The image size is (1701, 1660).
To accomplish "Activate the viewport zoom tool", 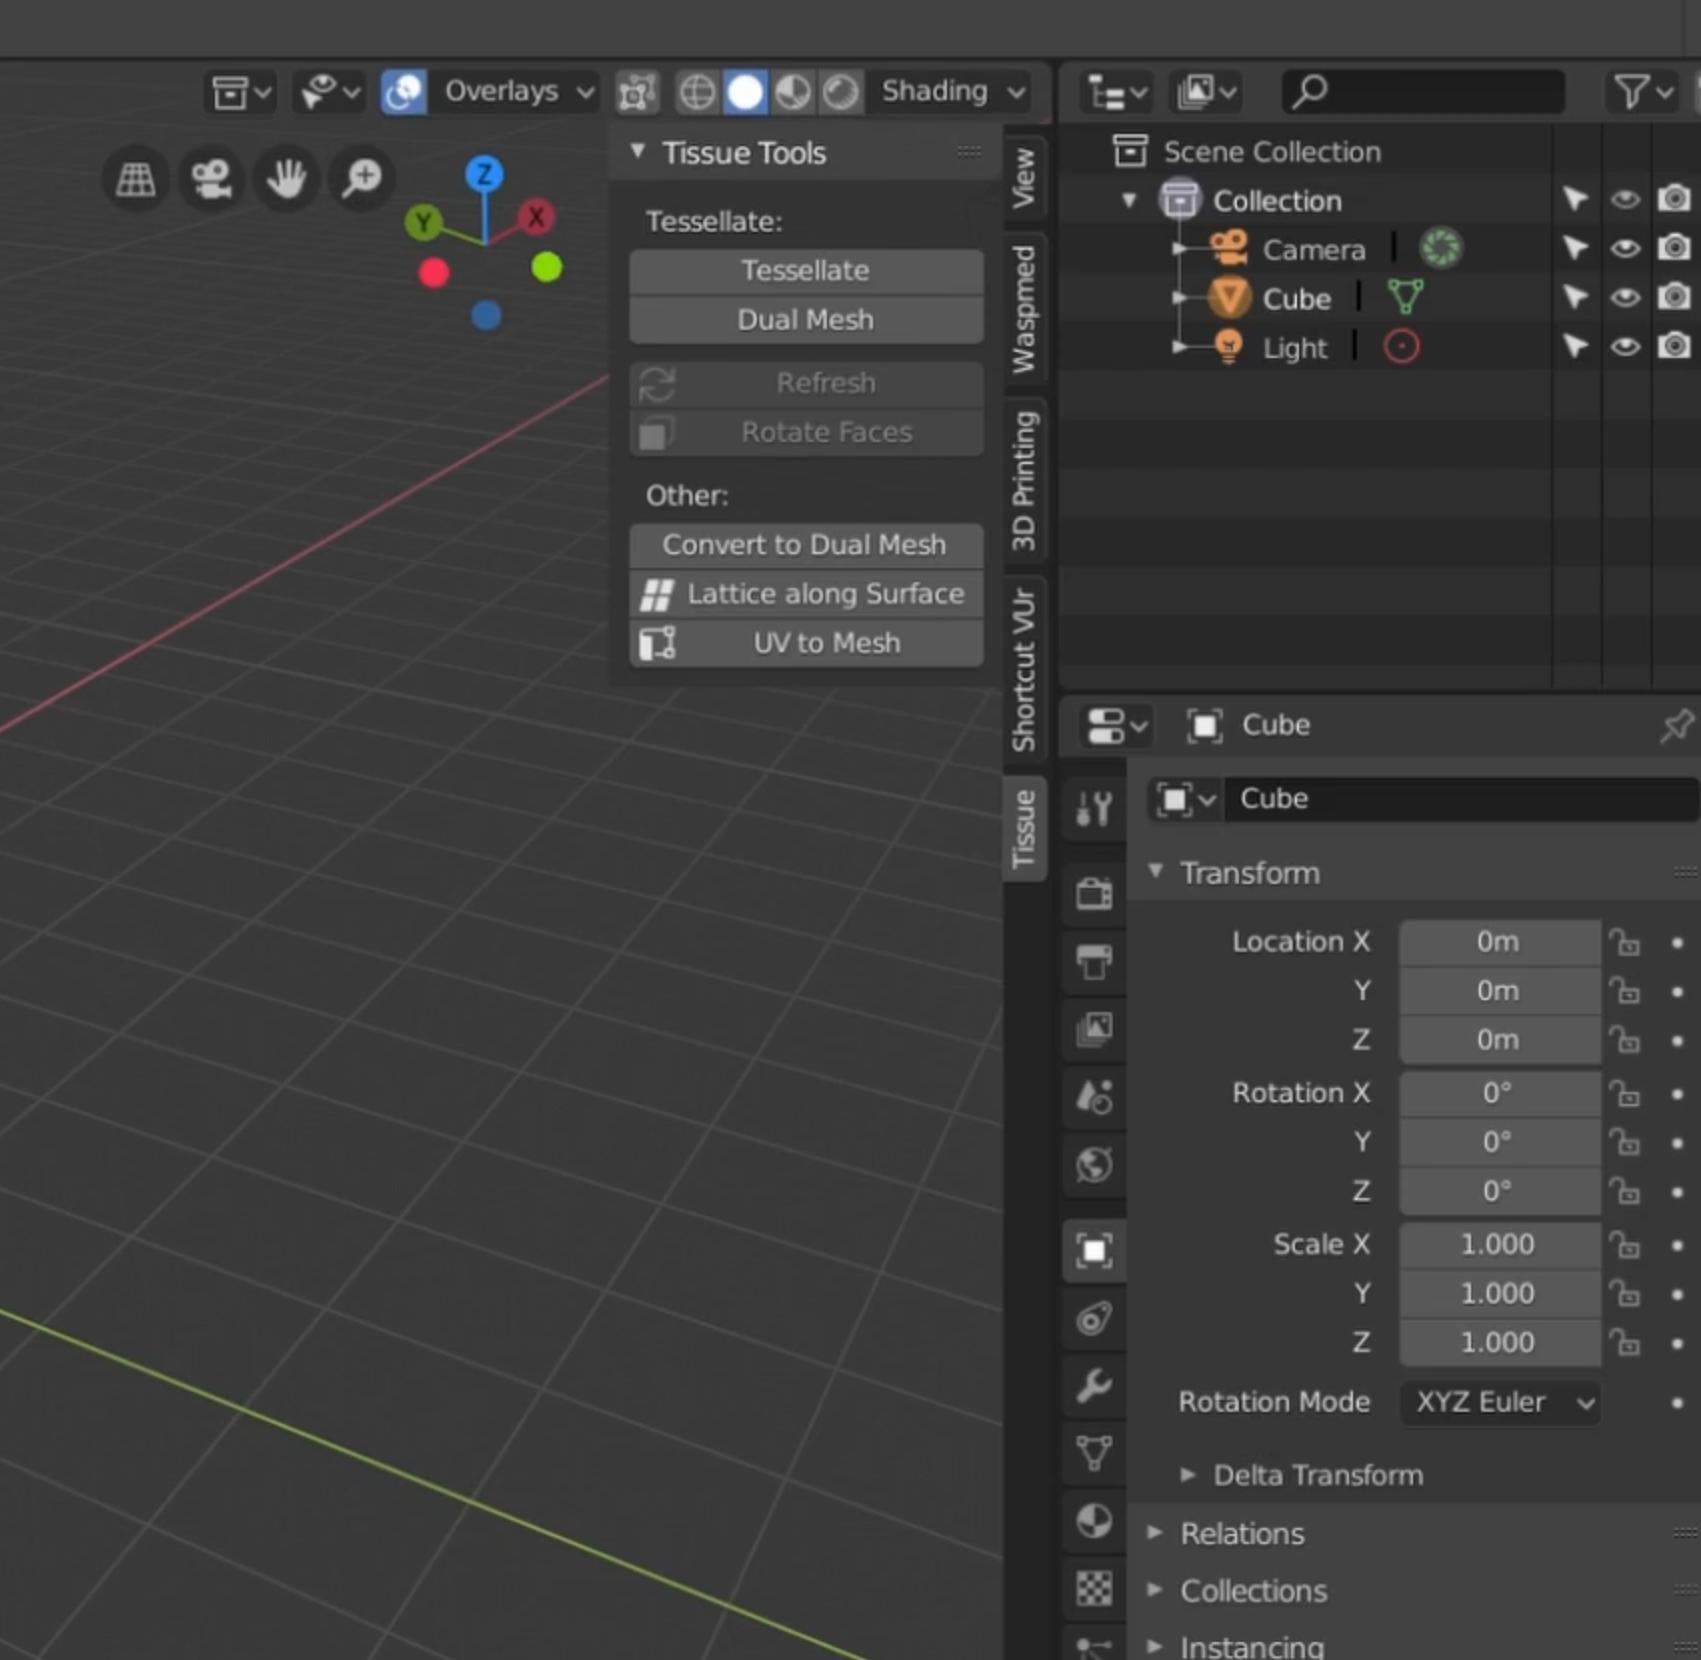I will coord(361,179).
